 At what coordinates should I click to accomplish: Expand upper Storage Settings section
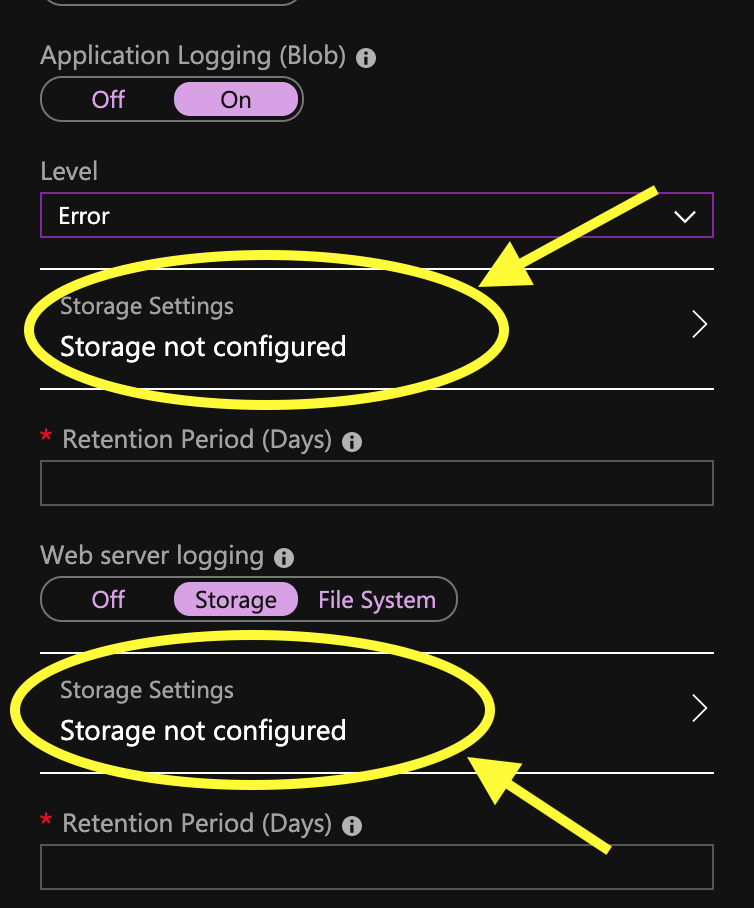click(x=377, y=324)
